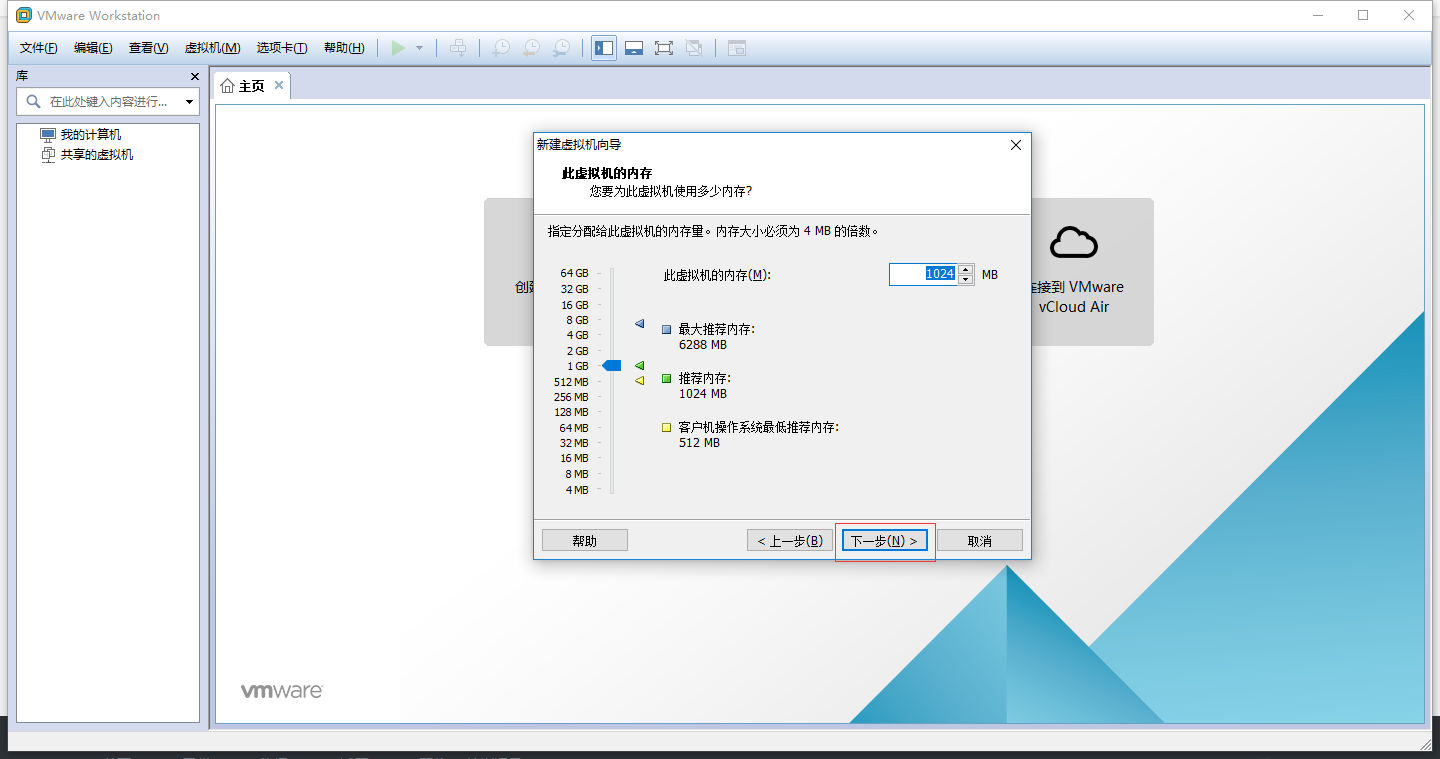Click the < 上一步(B) button
1440x759 pixels.
point(789,541)
